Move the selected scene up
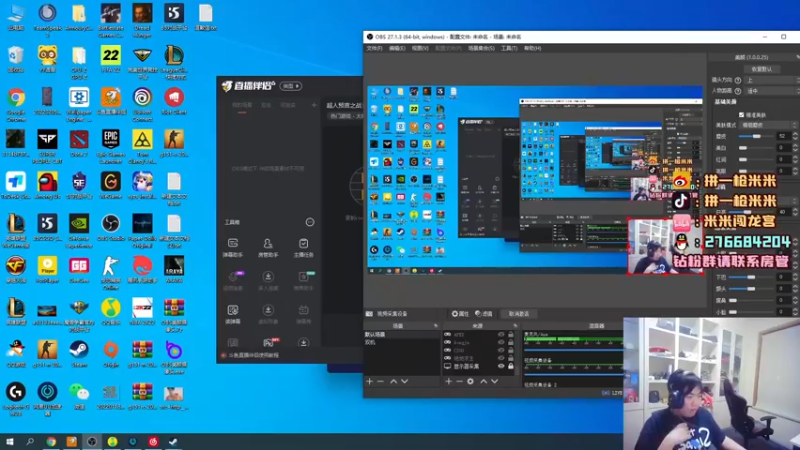800x450 pixels. point(393,381)
